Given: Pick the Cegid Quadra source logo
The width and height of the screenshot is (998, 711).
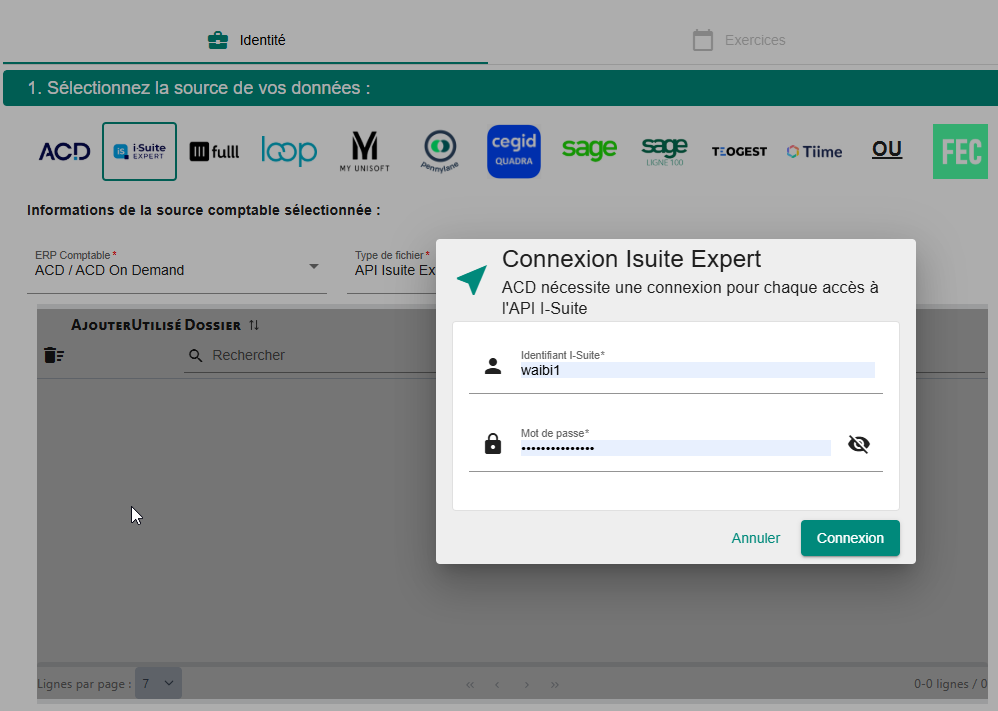Looking at the screenshot, I should (514, 152).
